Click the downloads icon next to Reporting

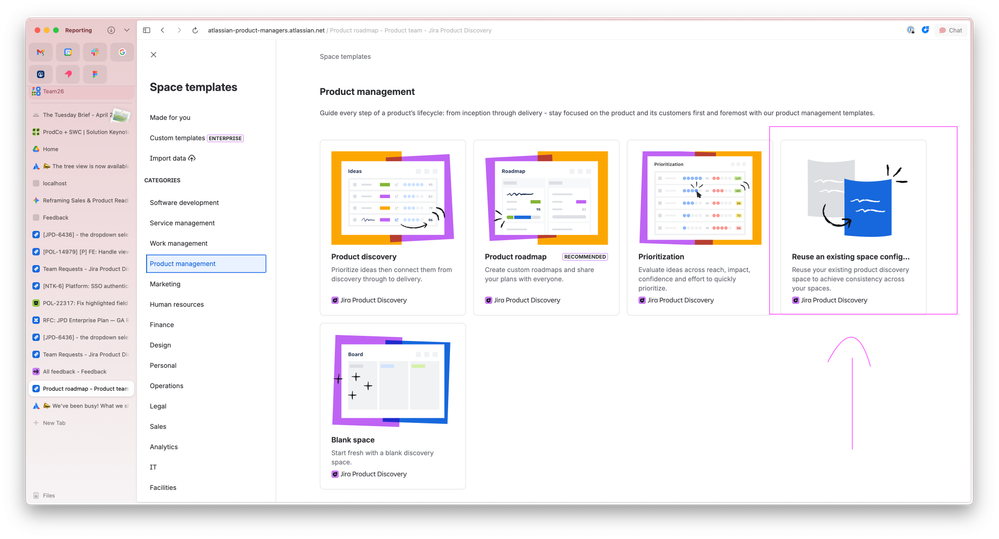tap(111, 30)
